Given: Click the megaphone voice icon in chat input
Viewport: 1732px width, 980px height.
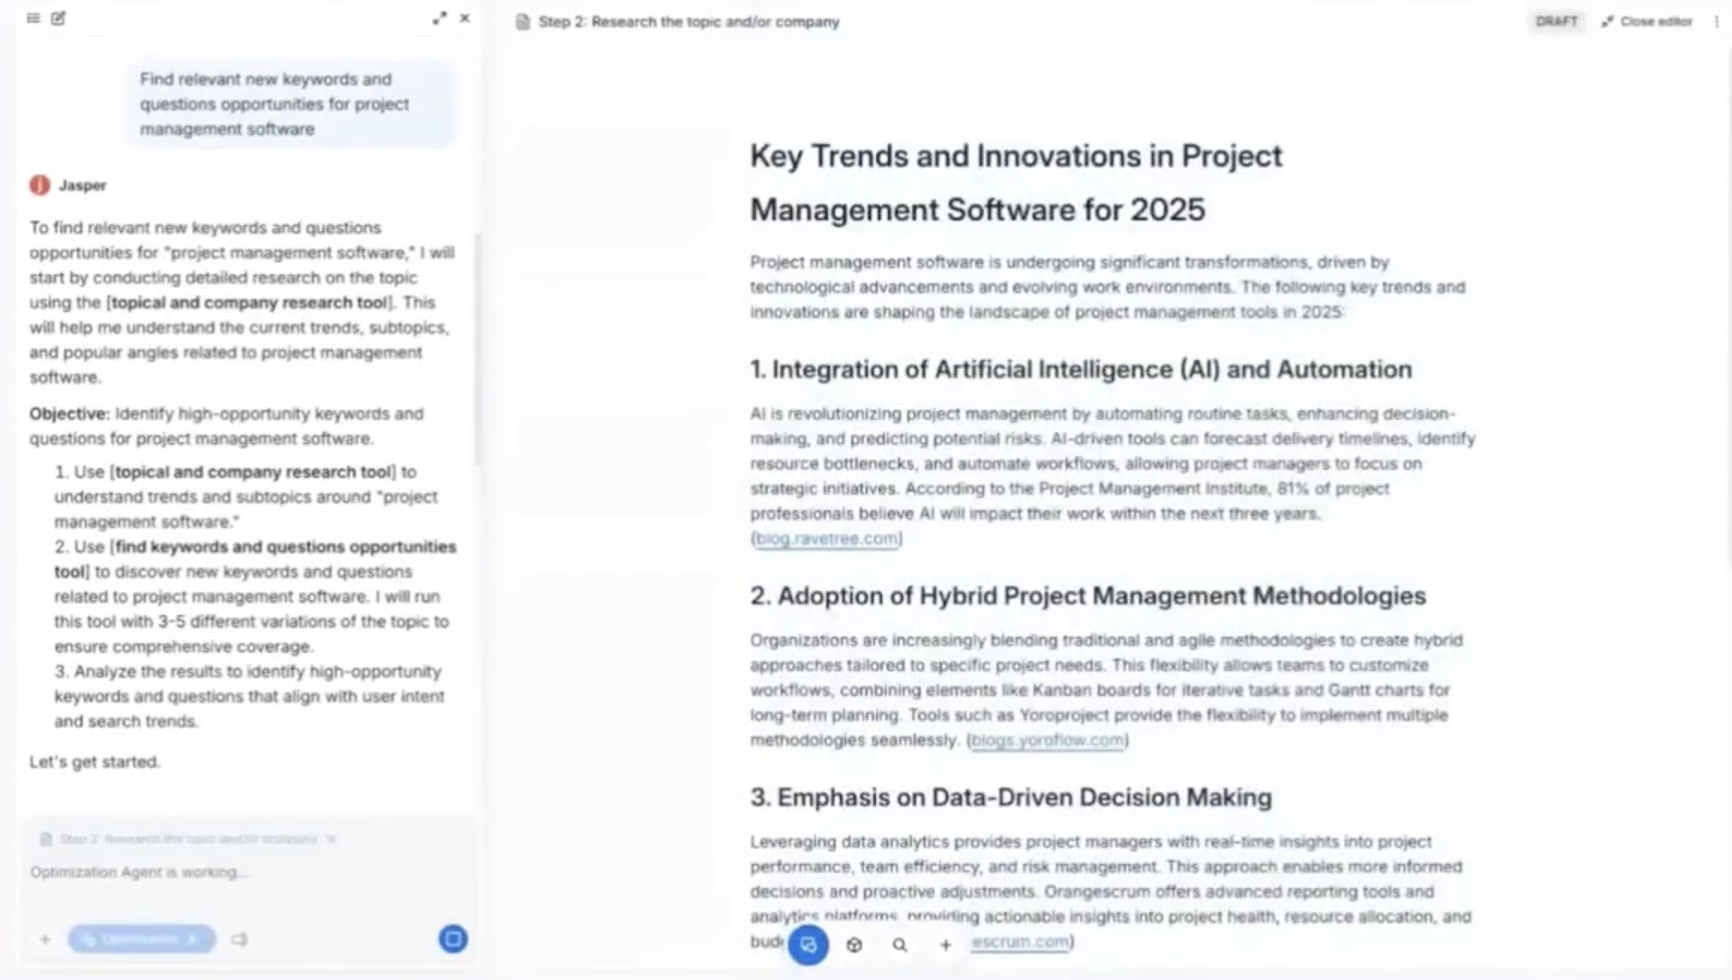Looking at the screenshot, I should click(x=239, y=939).
